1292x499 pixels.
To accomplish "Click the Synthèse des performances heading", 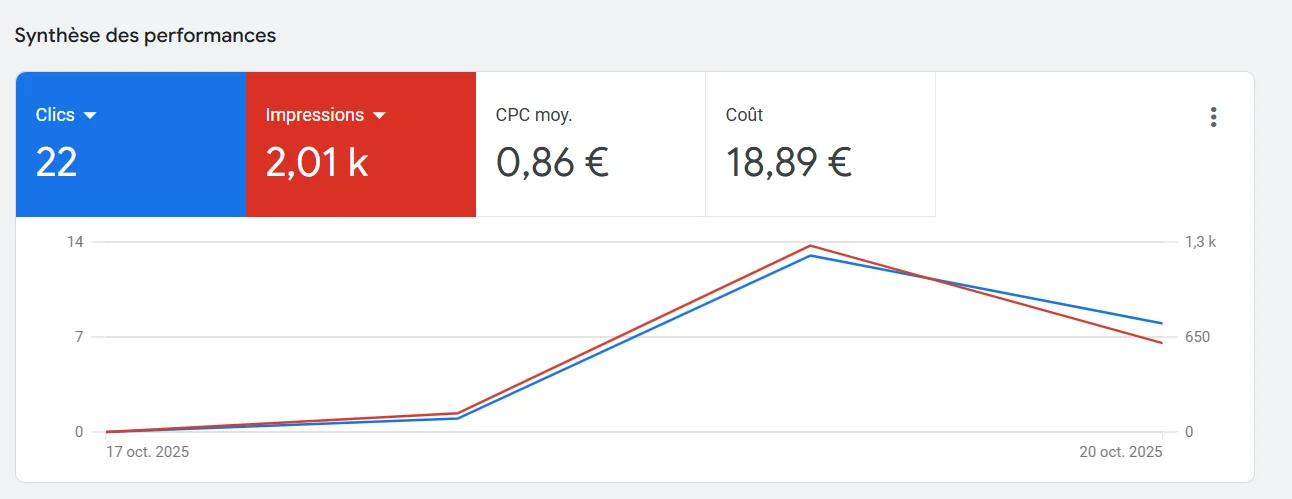I will pos(145,36).
